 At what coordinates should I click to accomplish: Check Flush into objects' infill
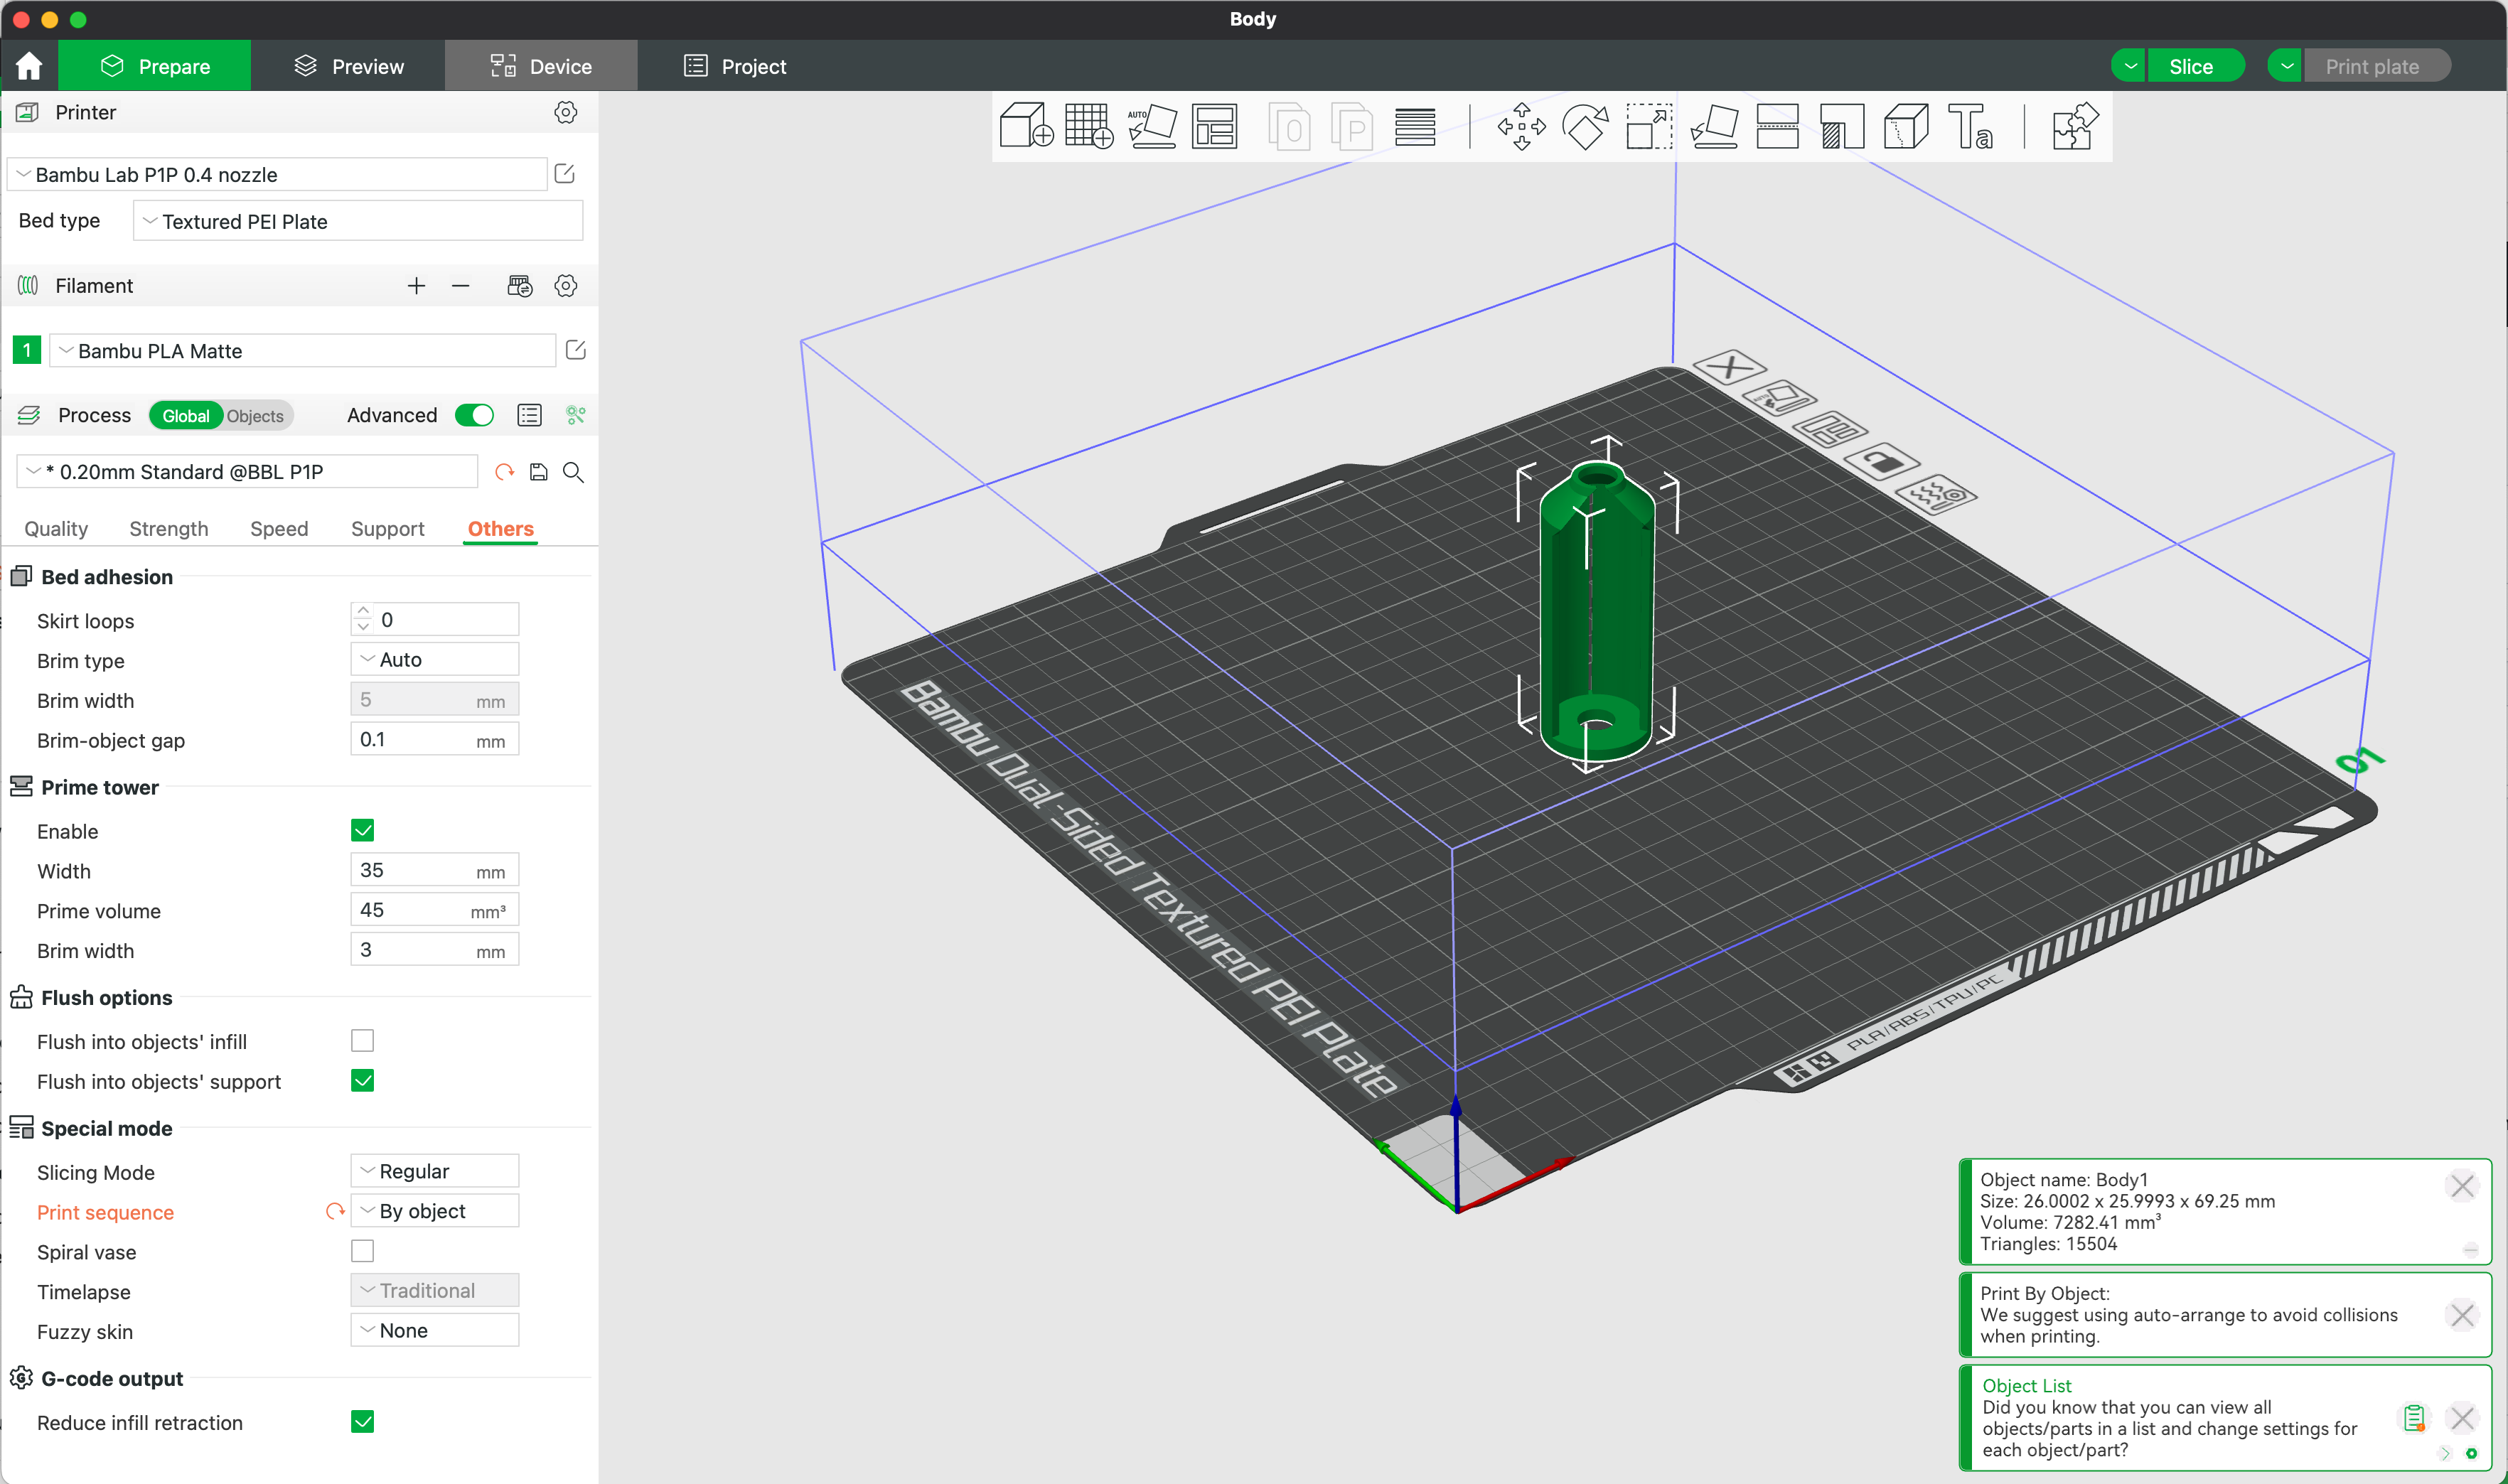[362, 1040]
